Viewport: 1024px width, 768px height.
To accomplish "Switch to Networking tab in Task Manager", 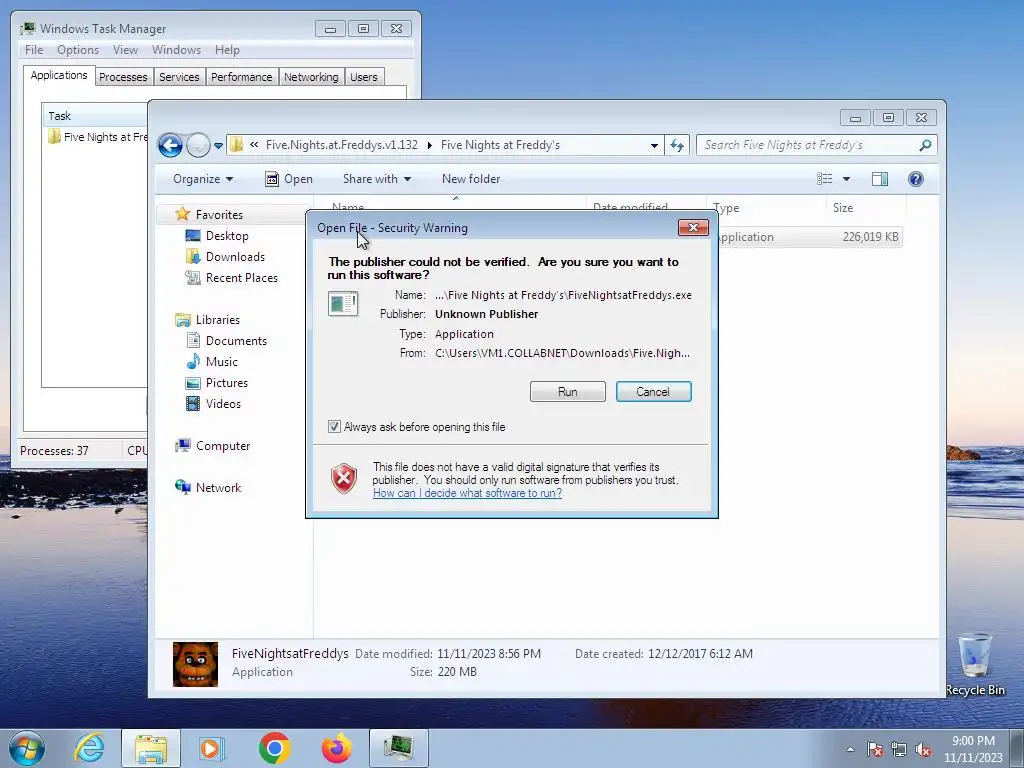I will (311, 77).
